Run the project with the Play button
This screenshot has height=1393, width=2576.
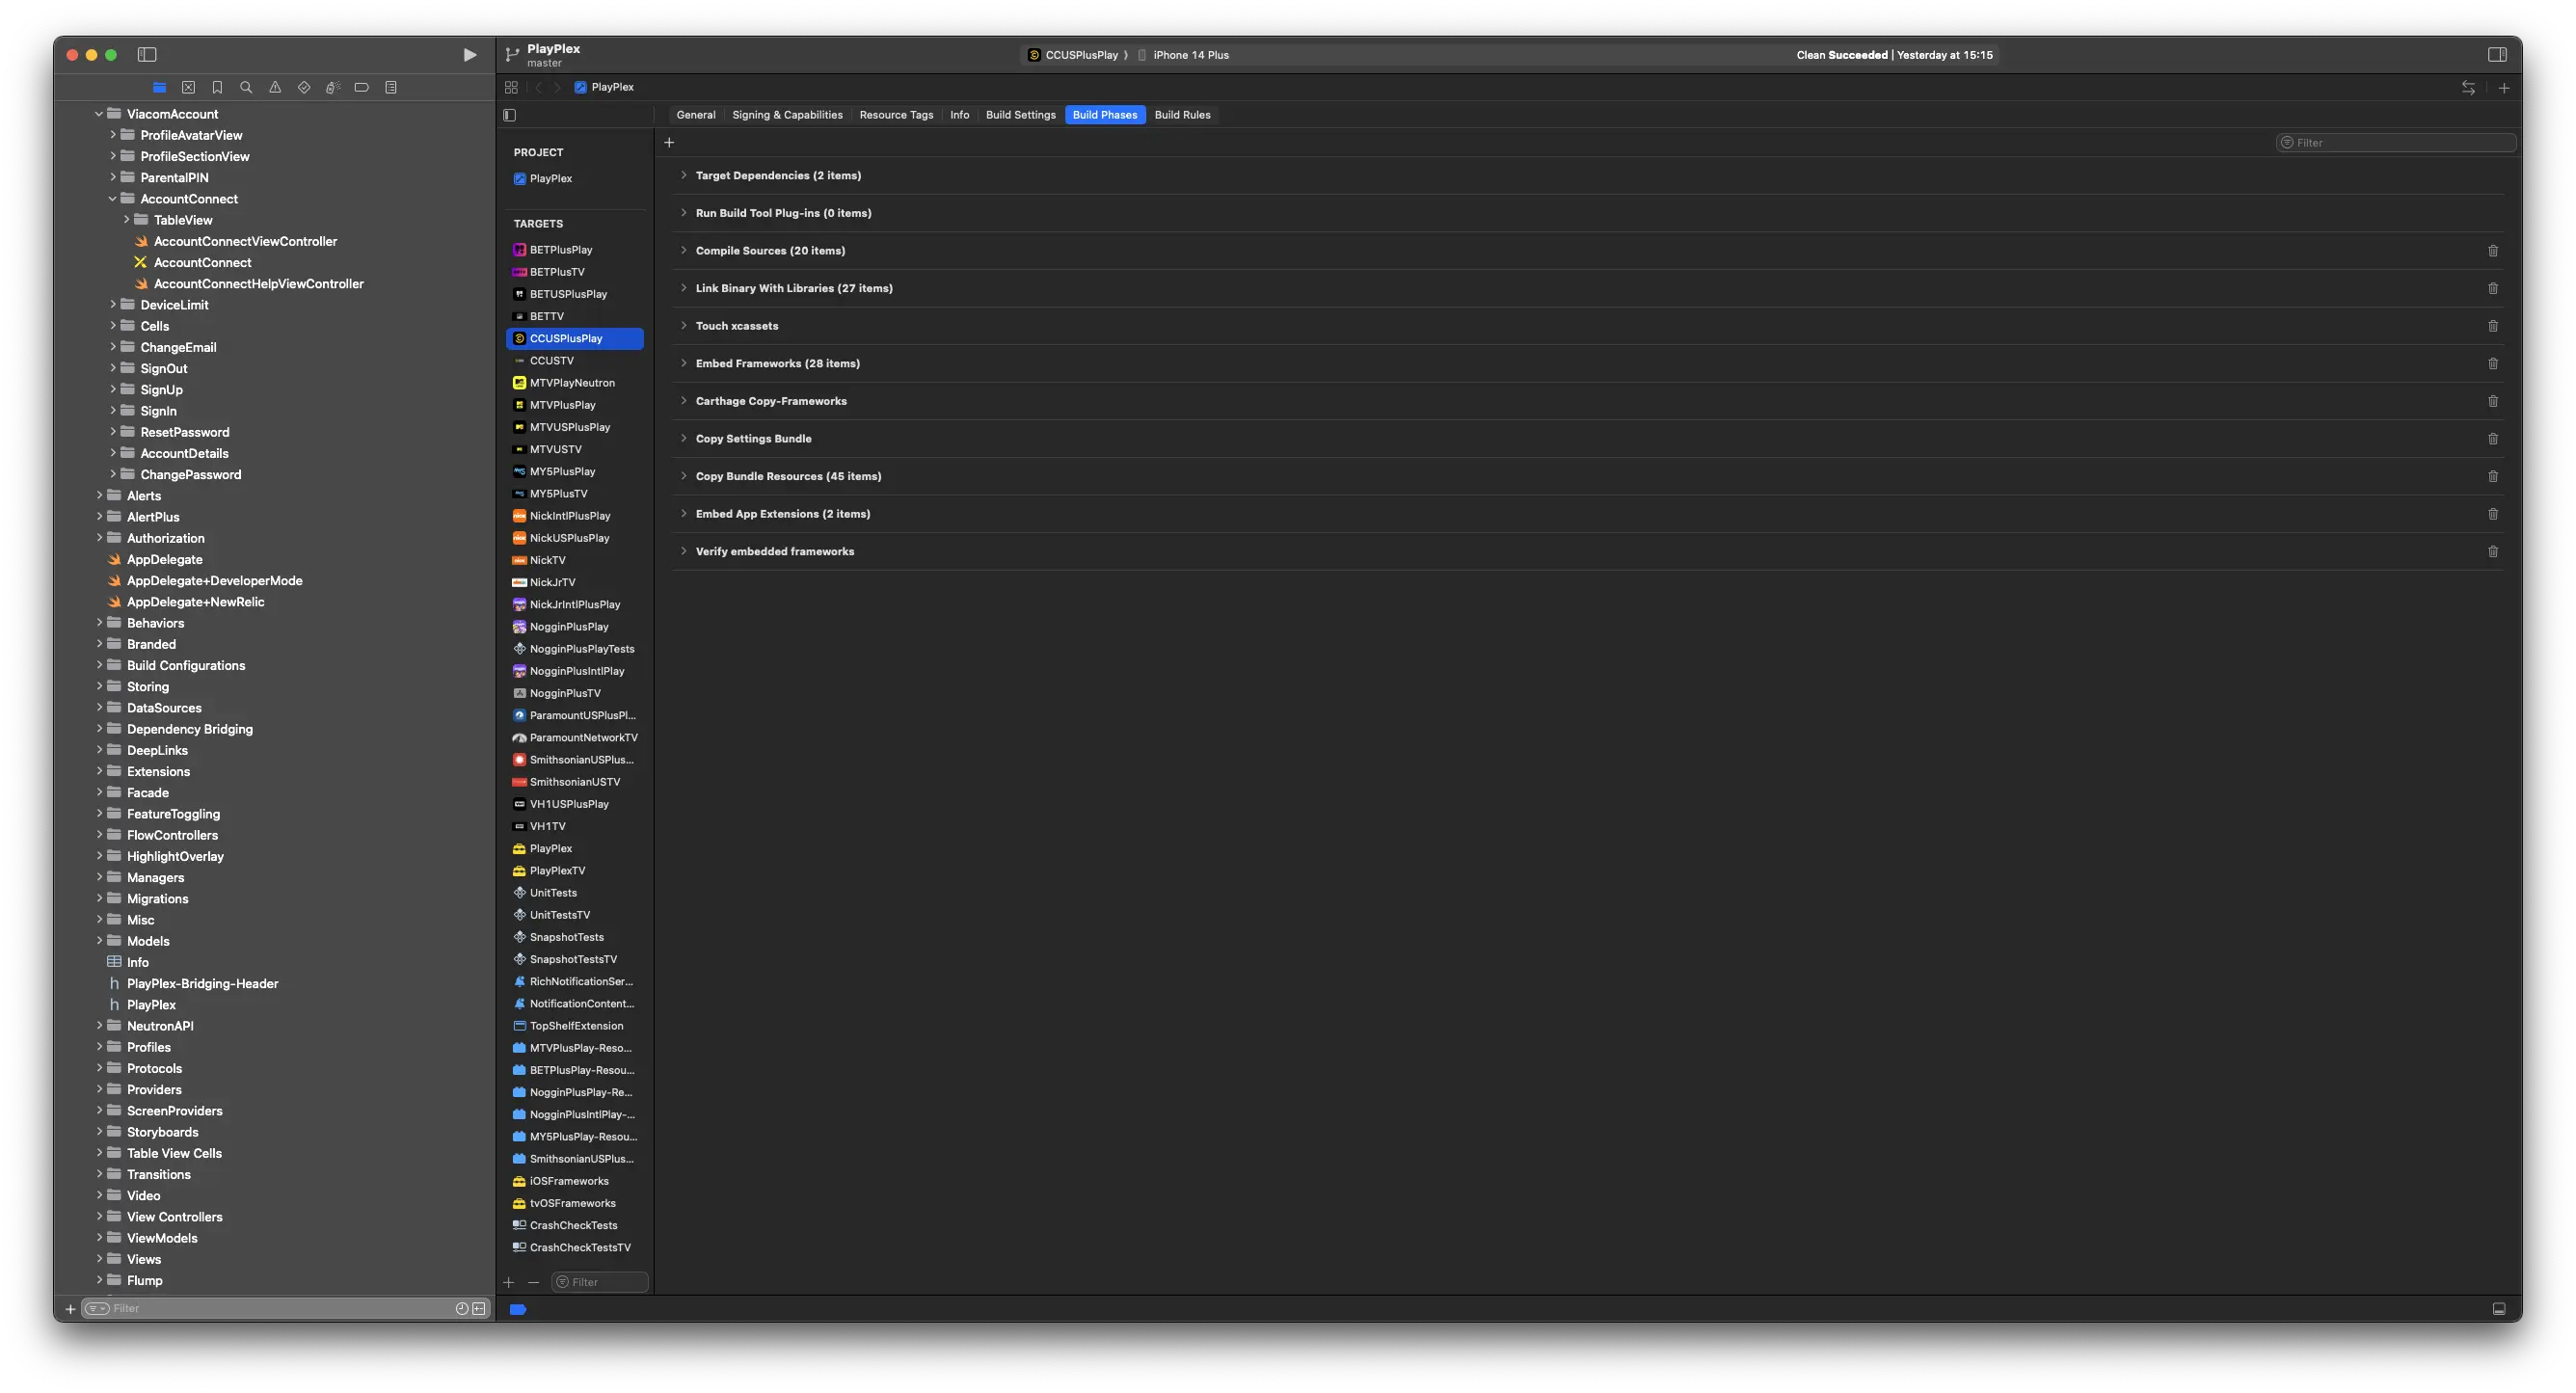[x=470, y=55]
